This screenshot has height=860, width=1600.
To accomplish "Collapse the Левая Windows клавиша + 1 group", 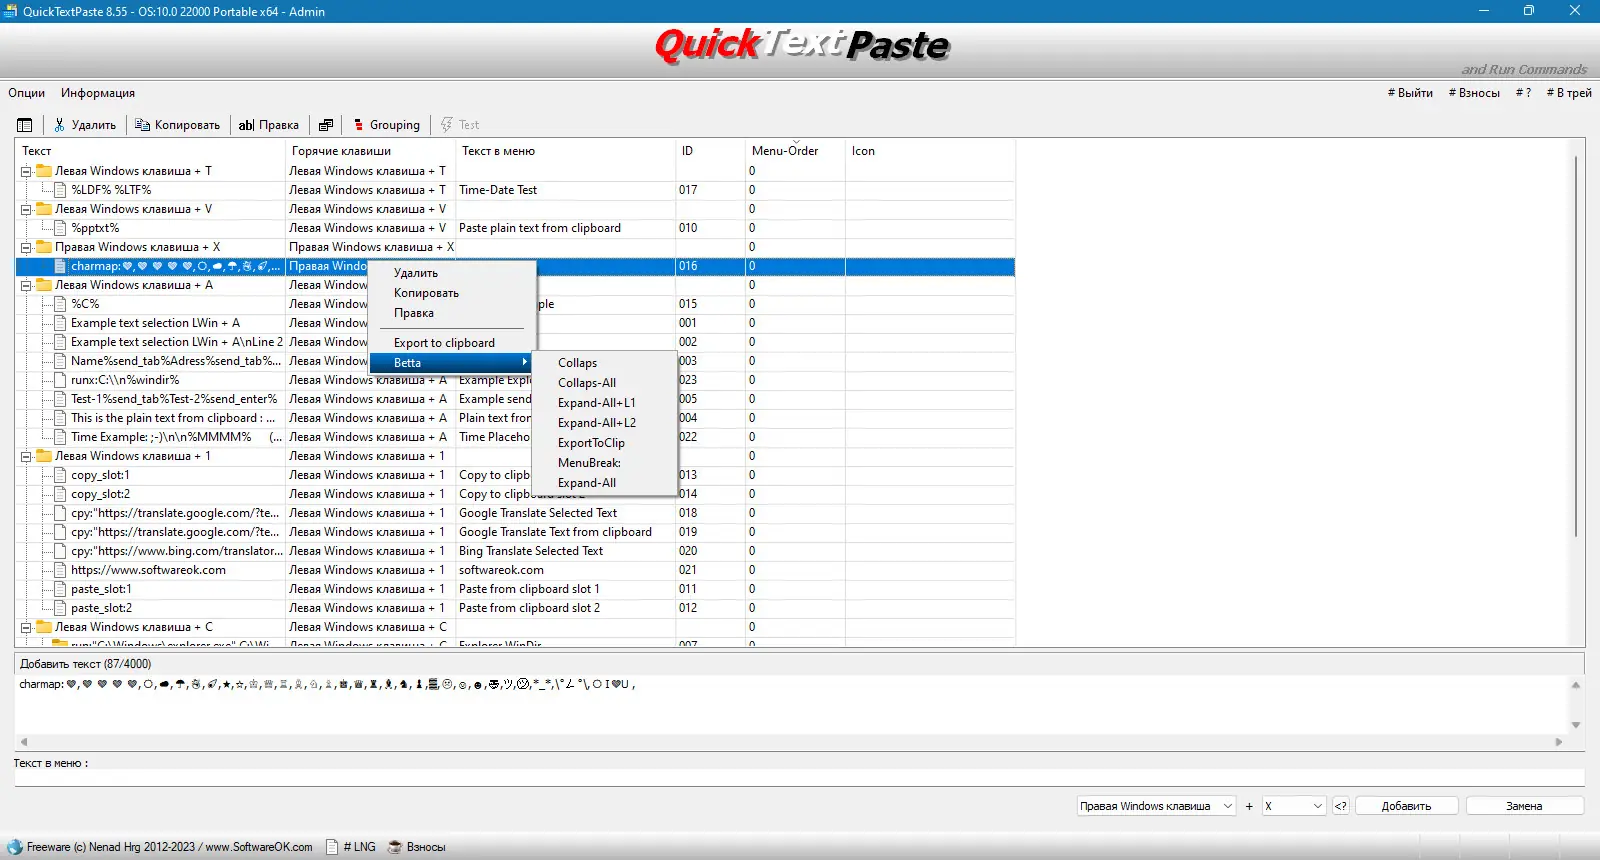I will click(26, 456).
